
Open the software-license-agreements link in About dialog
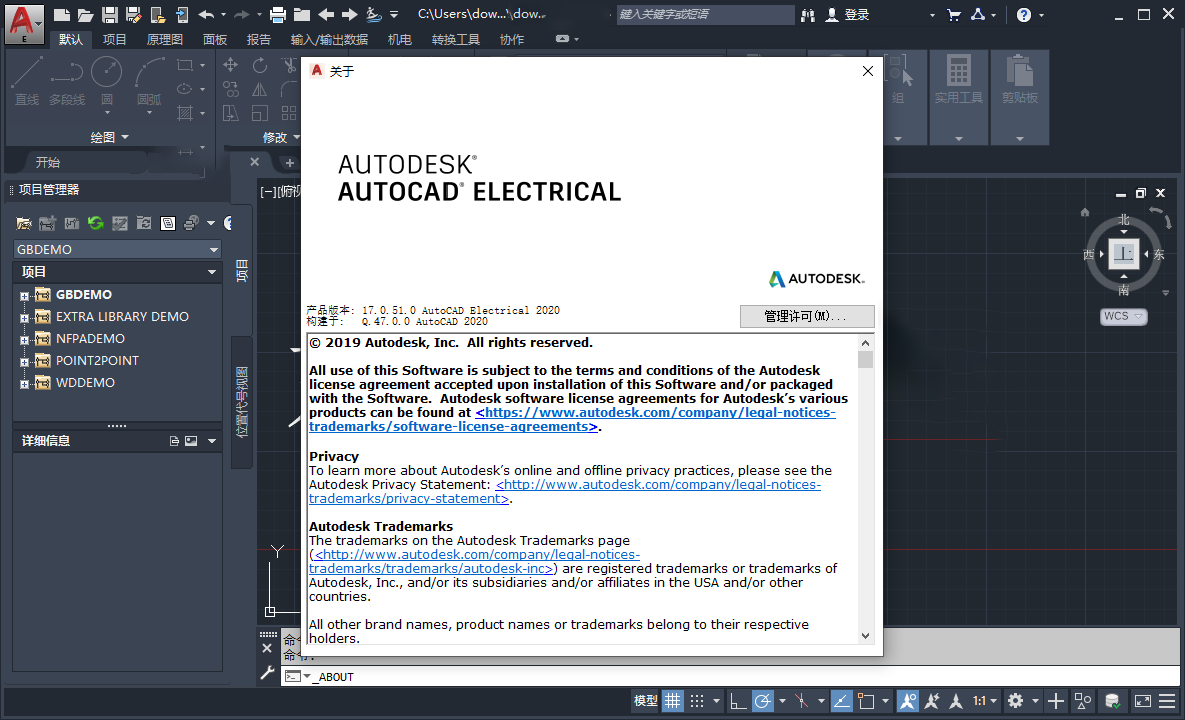(572, 419)
